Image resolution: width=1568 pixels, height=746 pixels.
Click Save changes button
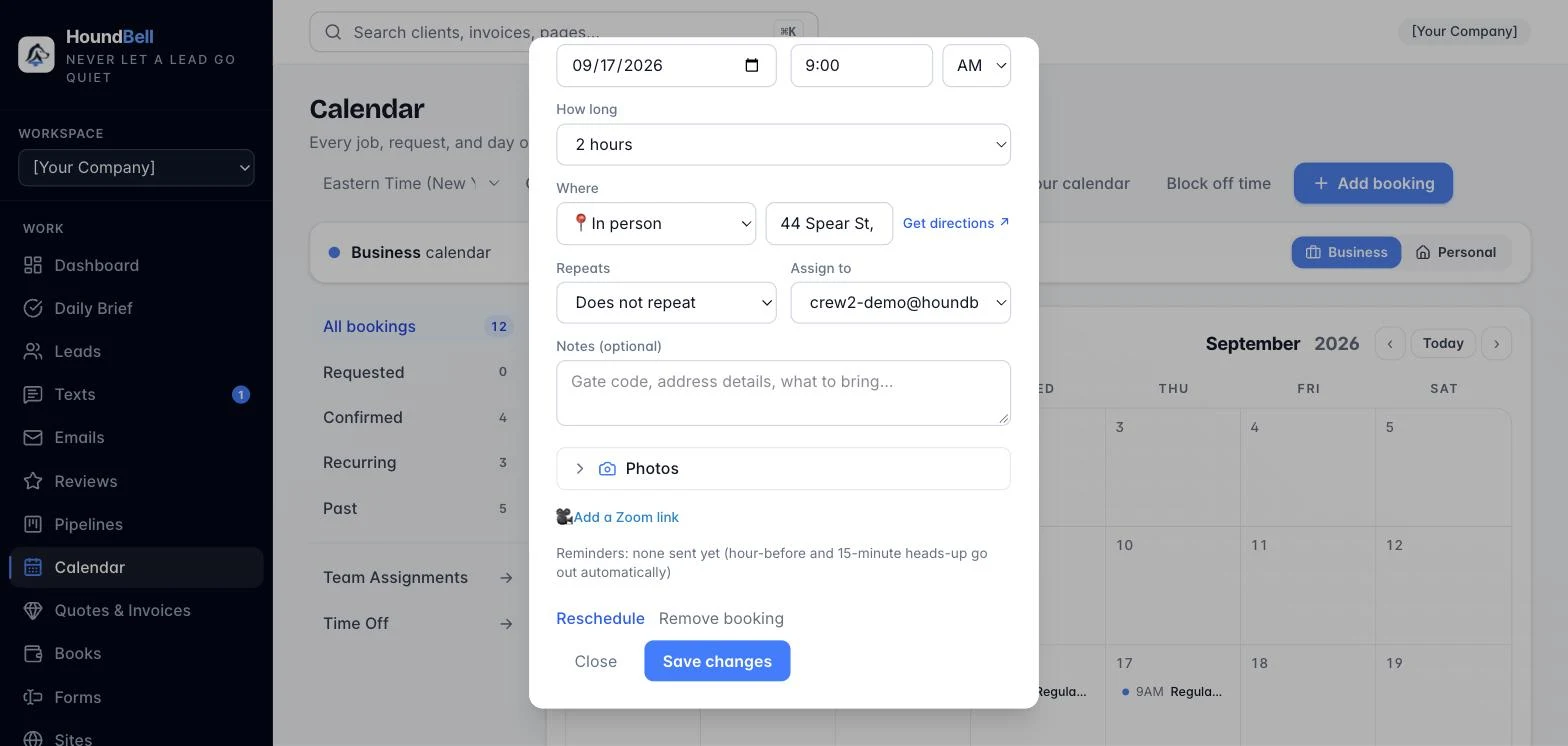717,661
